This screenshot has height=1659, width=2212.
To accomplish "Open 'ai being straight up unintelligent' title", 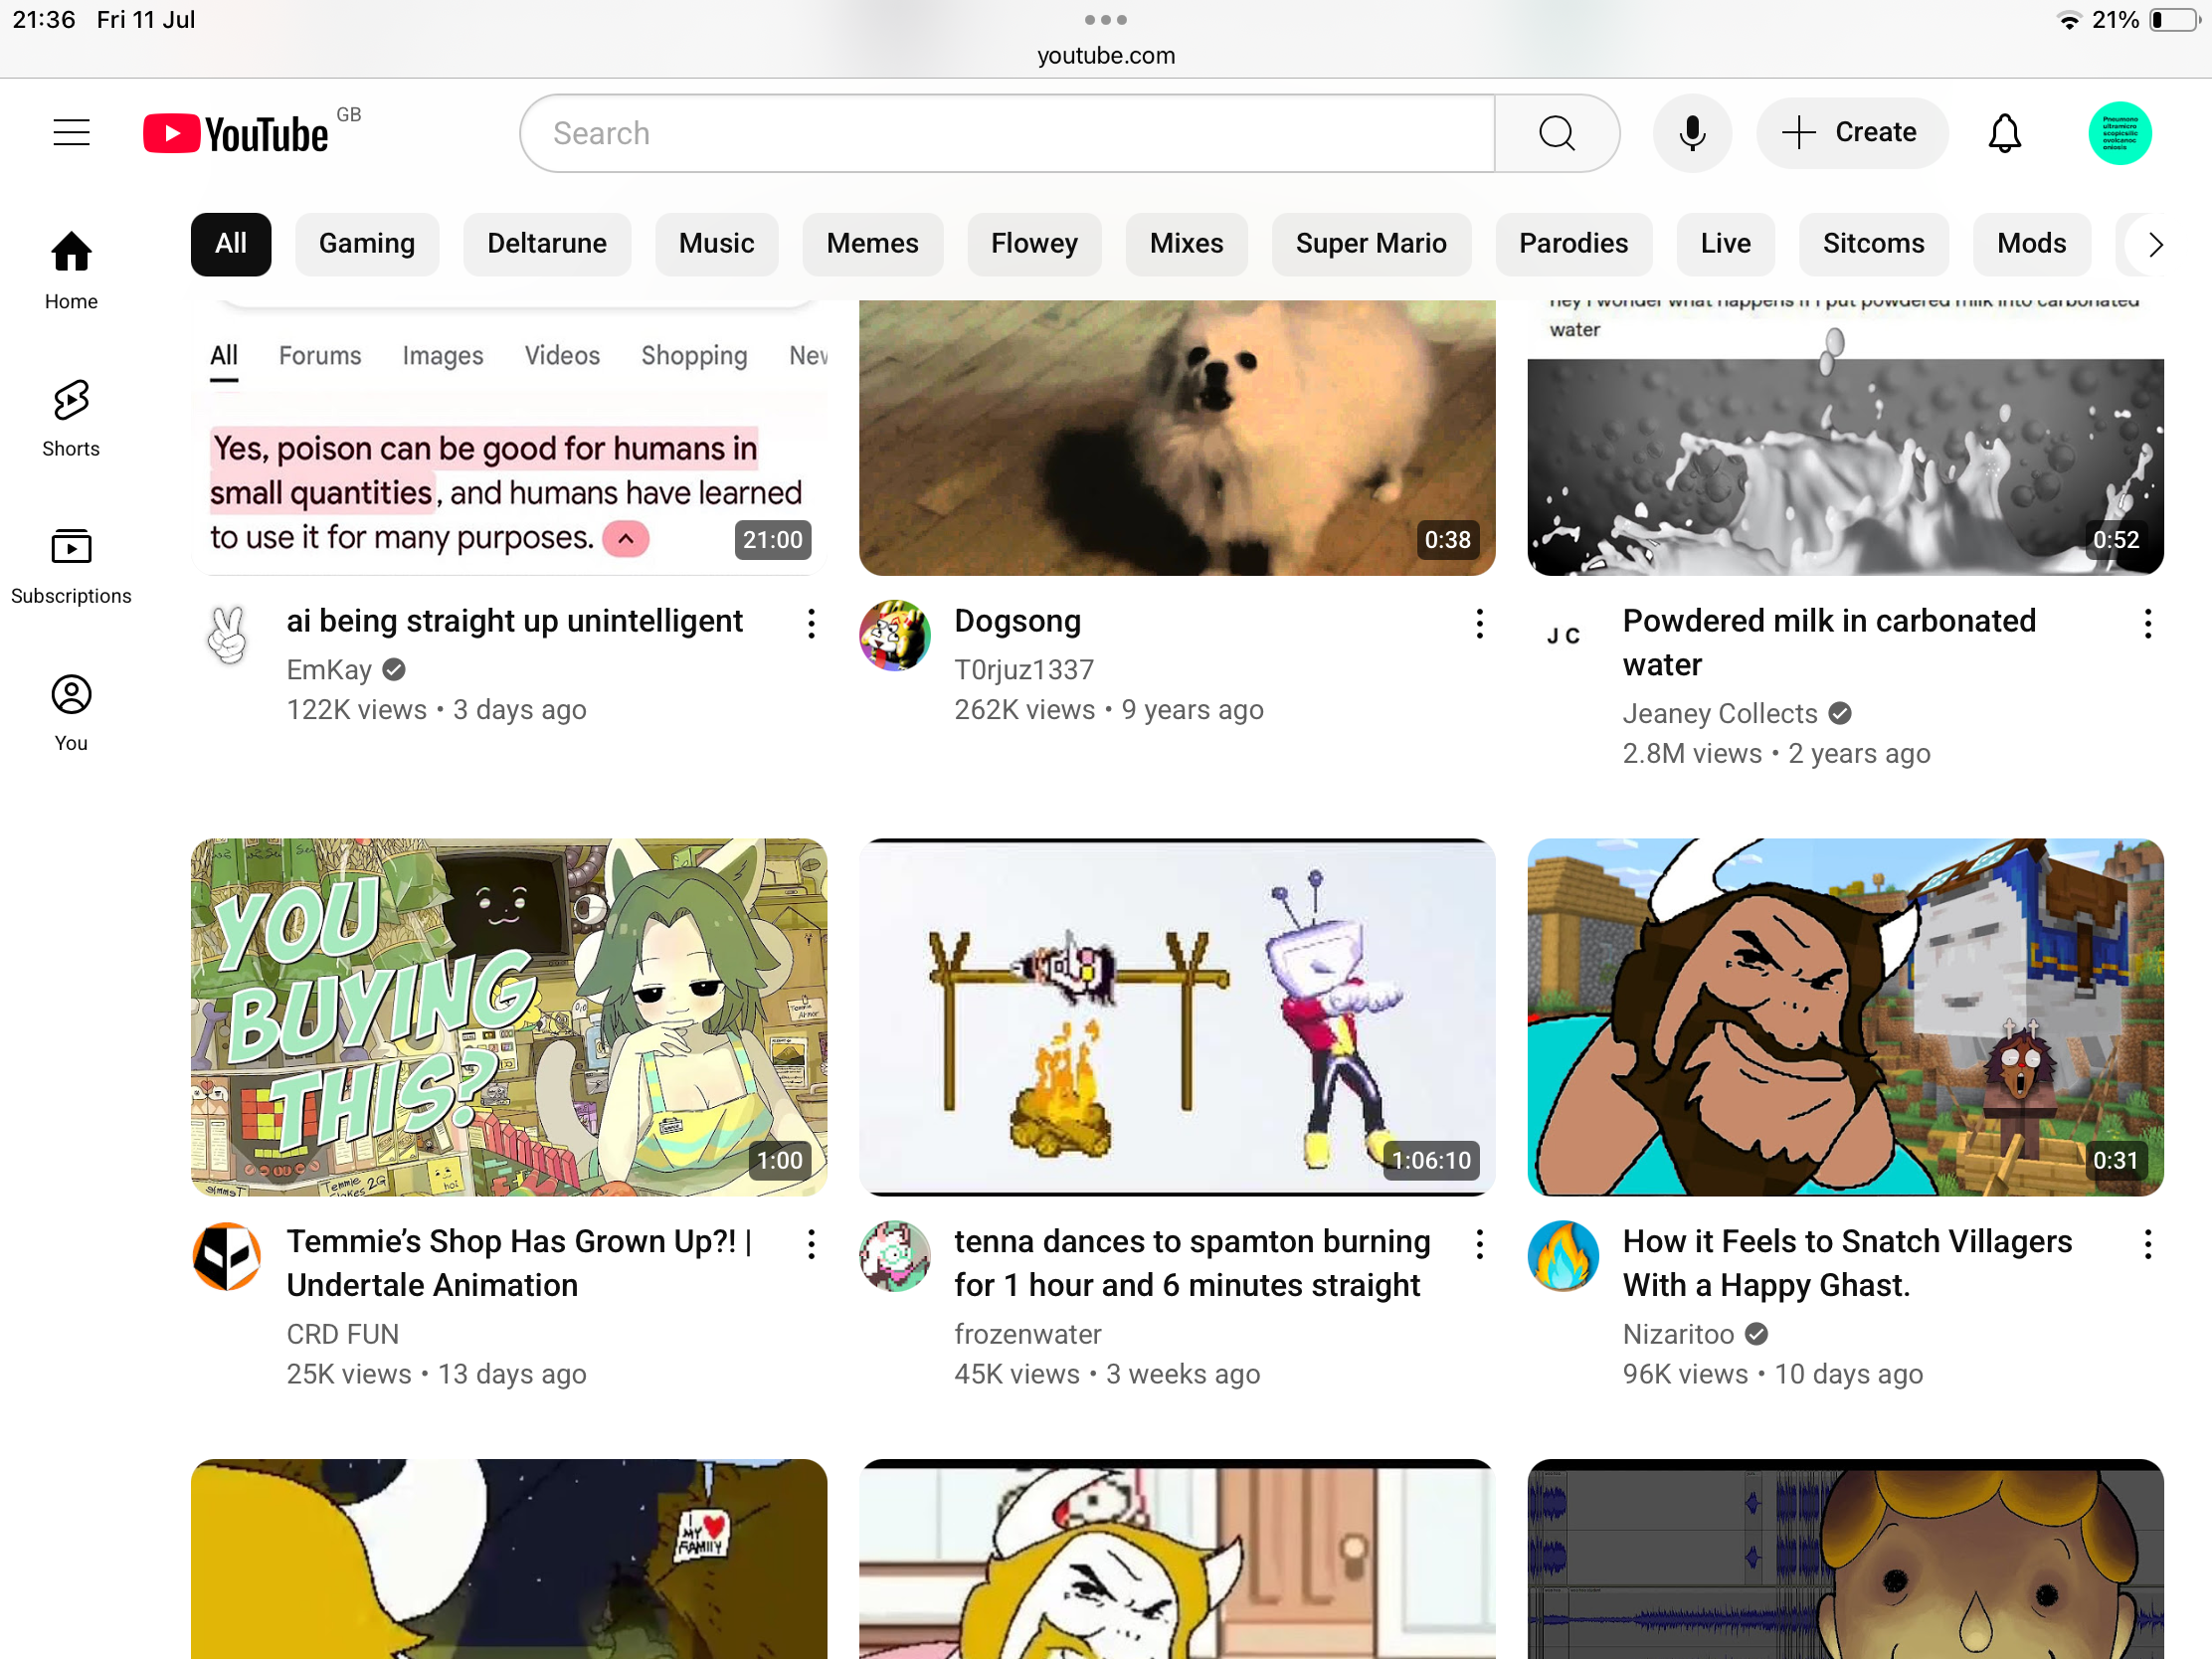I will point(514,621).
